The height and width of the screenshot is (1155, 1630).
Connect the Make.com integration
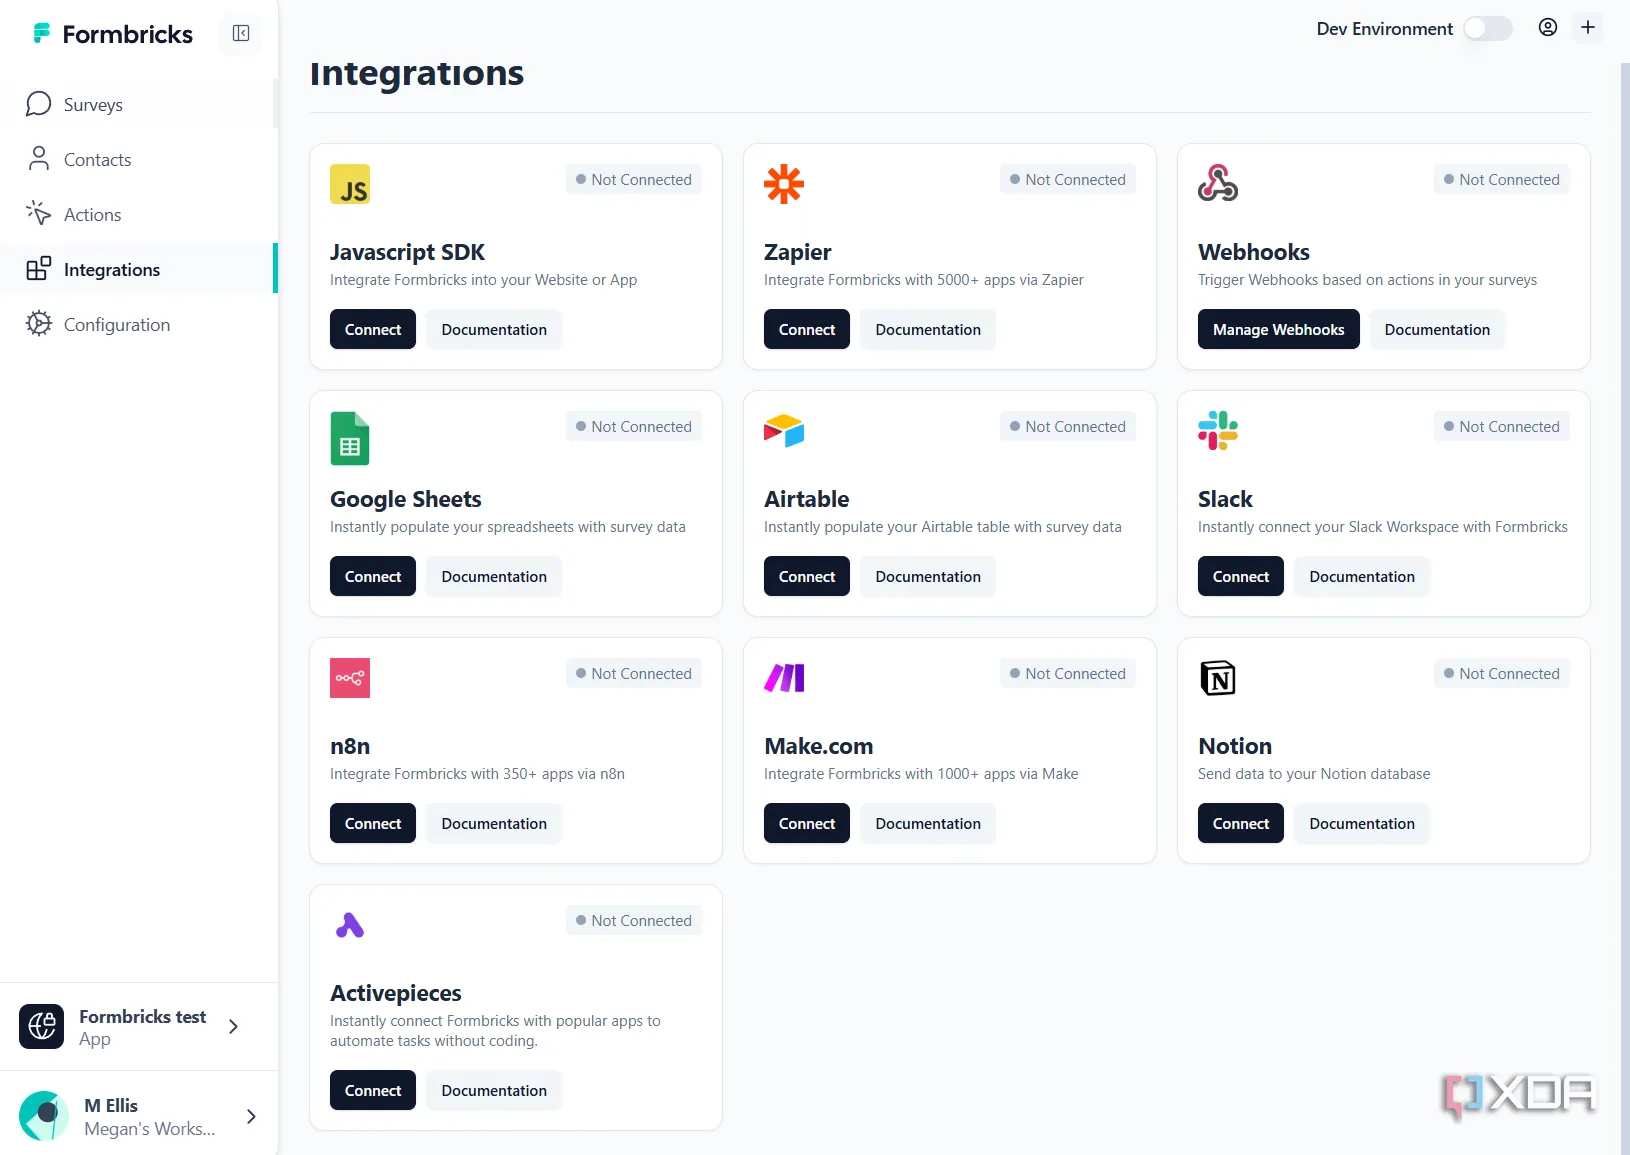point(807,823)
